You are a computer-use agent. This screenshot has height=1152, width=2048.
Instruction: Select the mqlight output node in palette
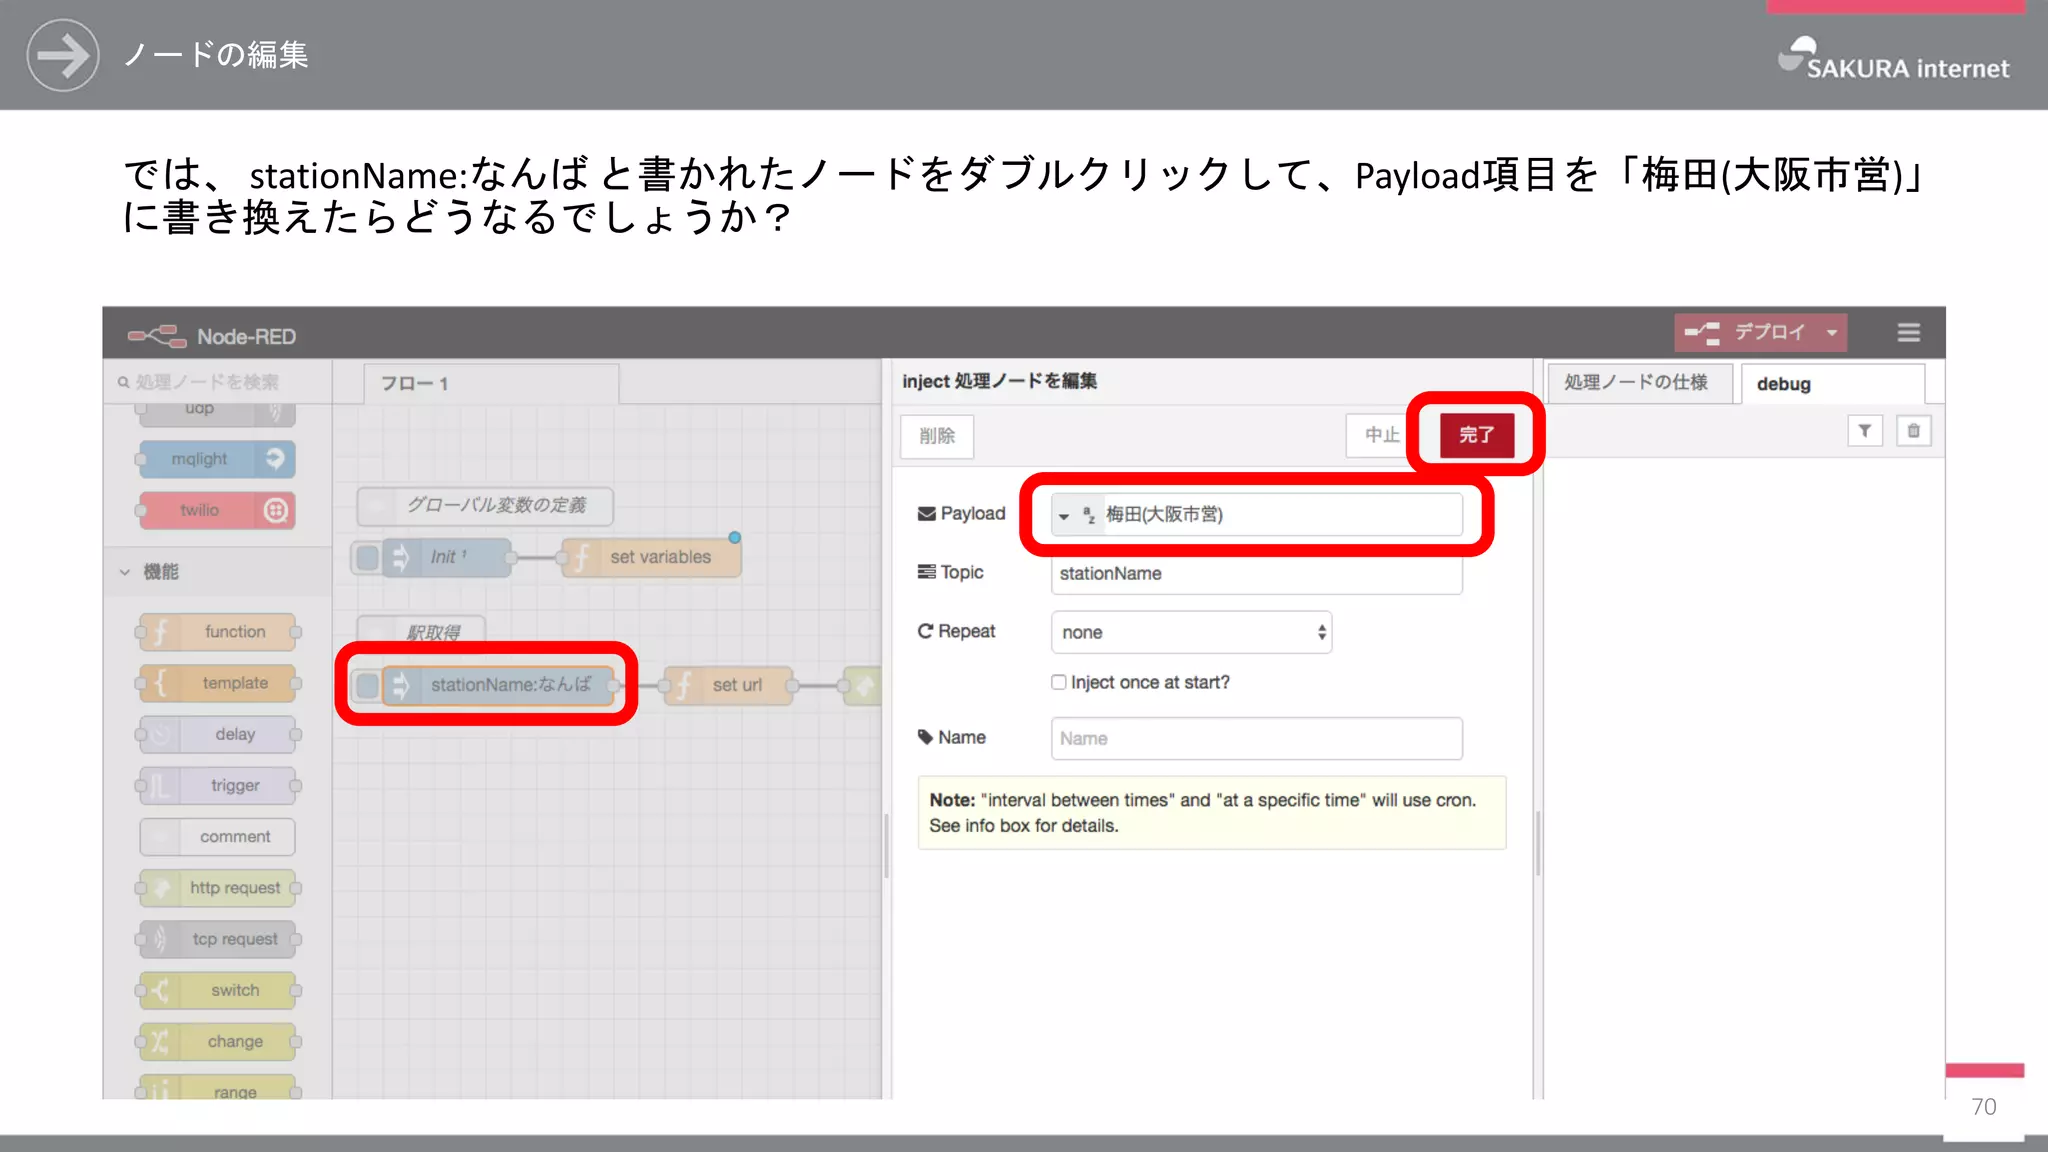[x=218, y=459]
